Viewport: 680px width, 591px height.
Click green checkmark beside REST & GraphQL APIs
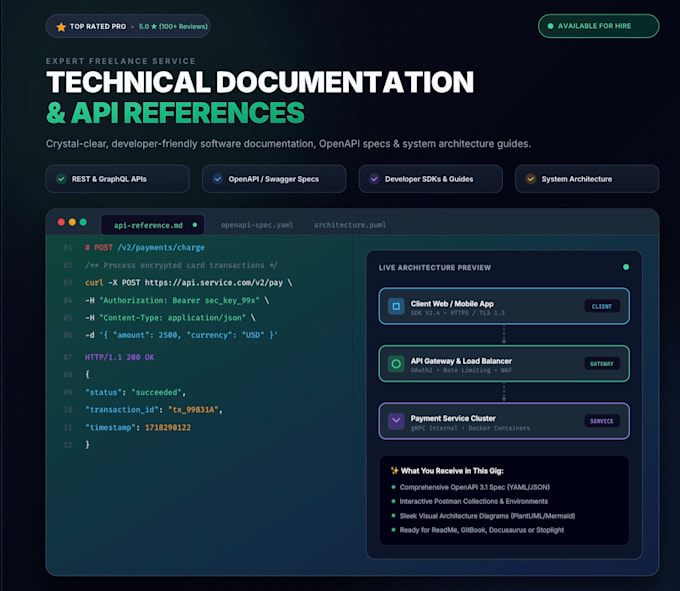coord(61,179)
